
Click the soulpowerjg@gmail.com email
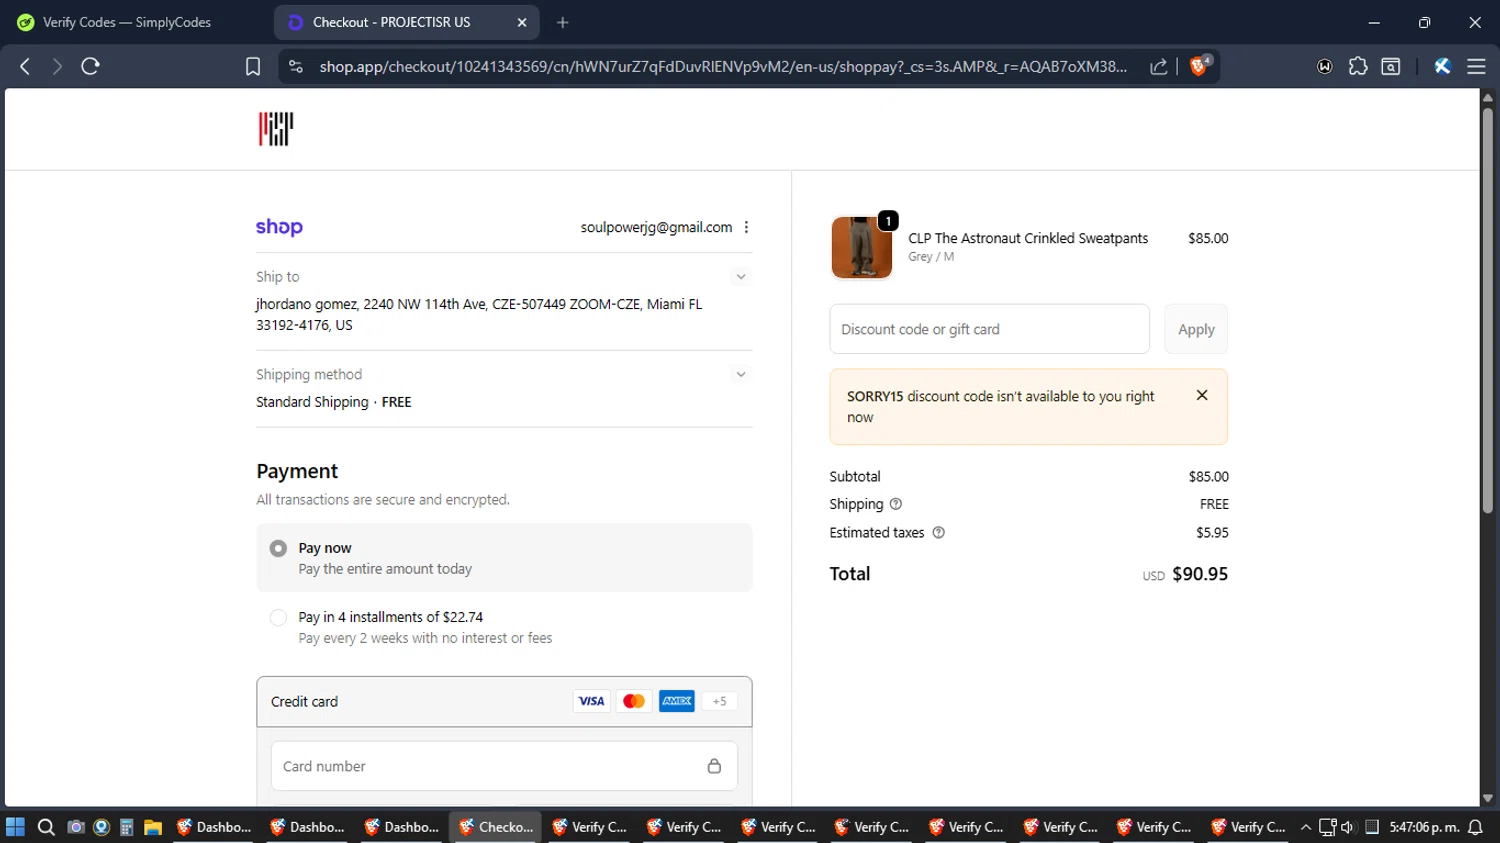(656, 227)
